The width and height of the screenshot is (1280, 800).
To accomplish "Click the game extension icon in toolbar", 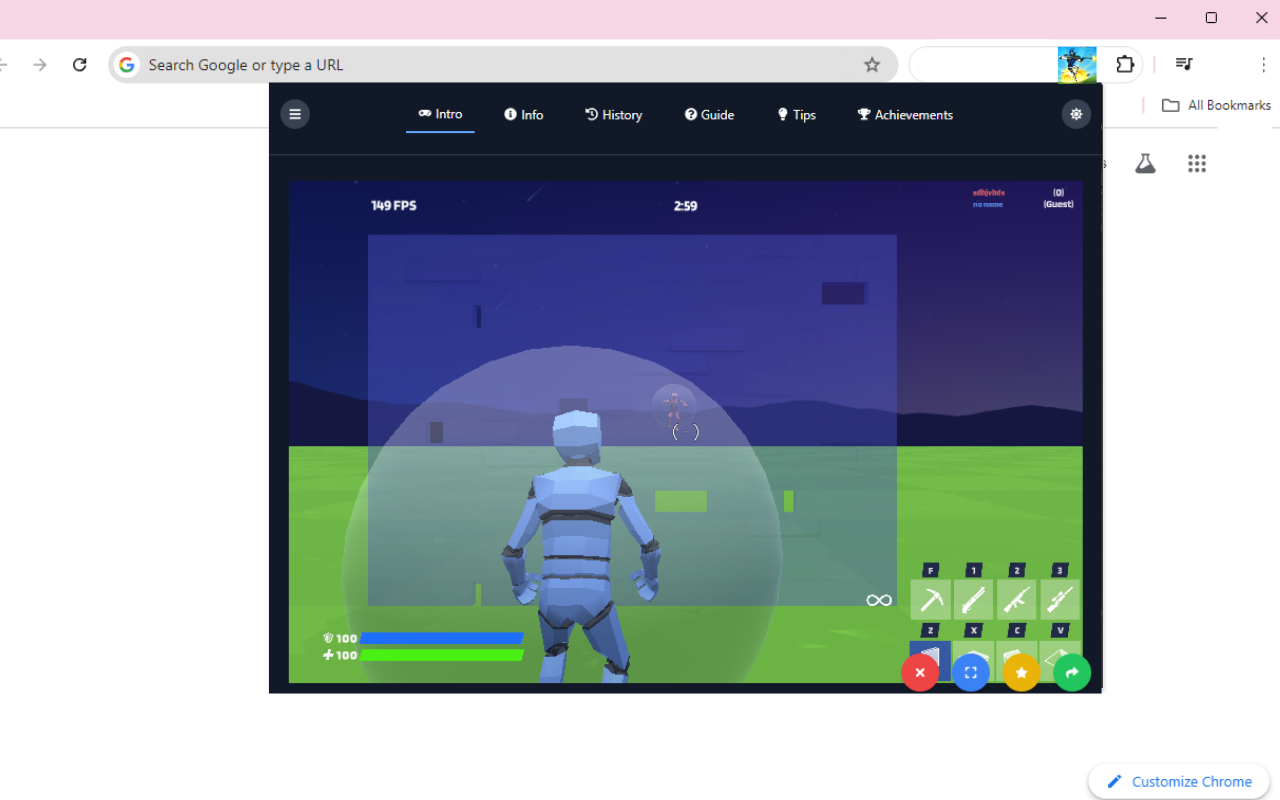I will click(1077, 65).
